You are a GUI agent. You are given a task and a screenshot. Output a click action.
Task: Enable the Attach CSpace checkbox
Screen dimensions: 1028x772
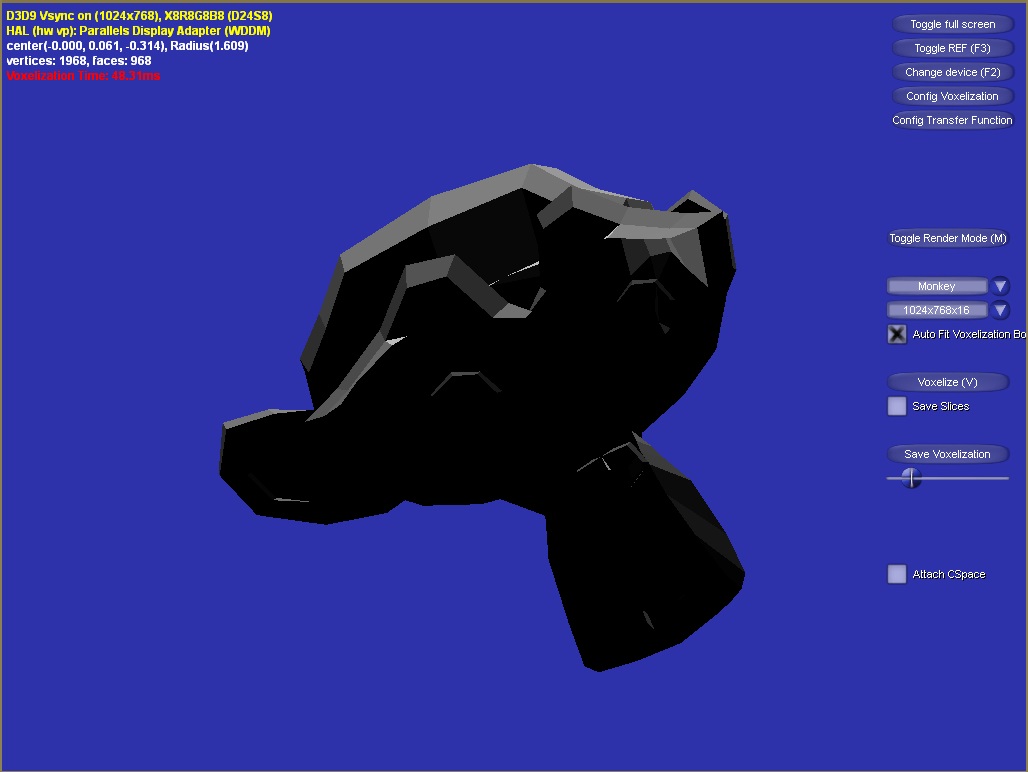pos(897,574)
